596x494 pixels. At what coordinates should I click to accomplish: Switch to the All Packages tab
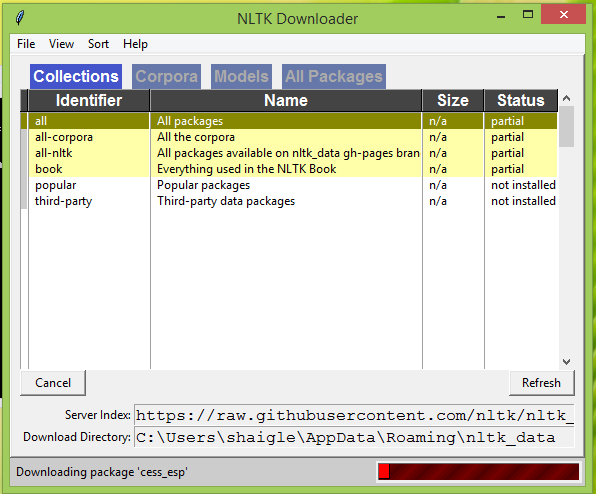[334, 76]
